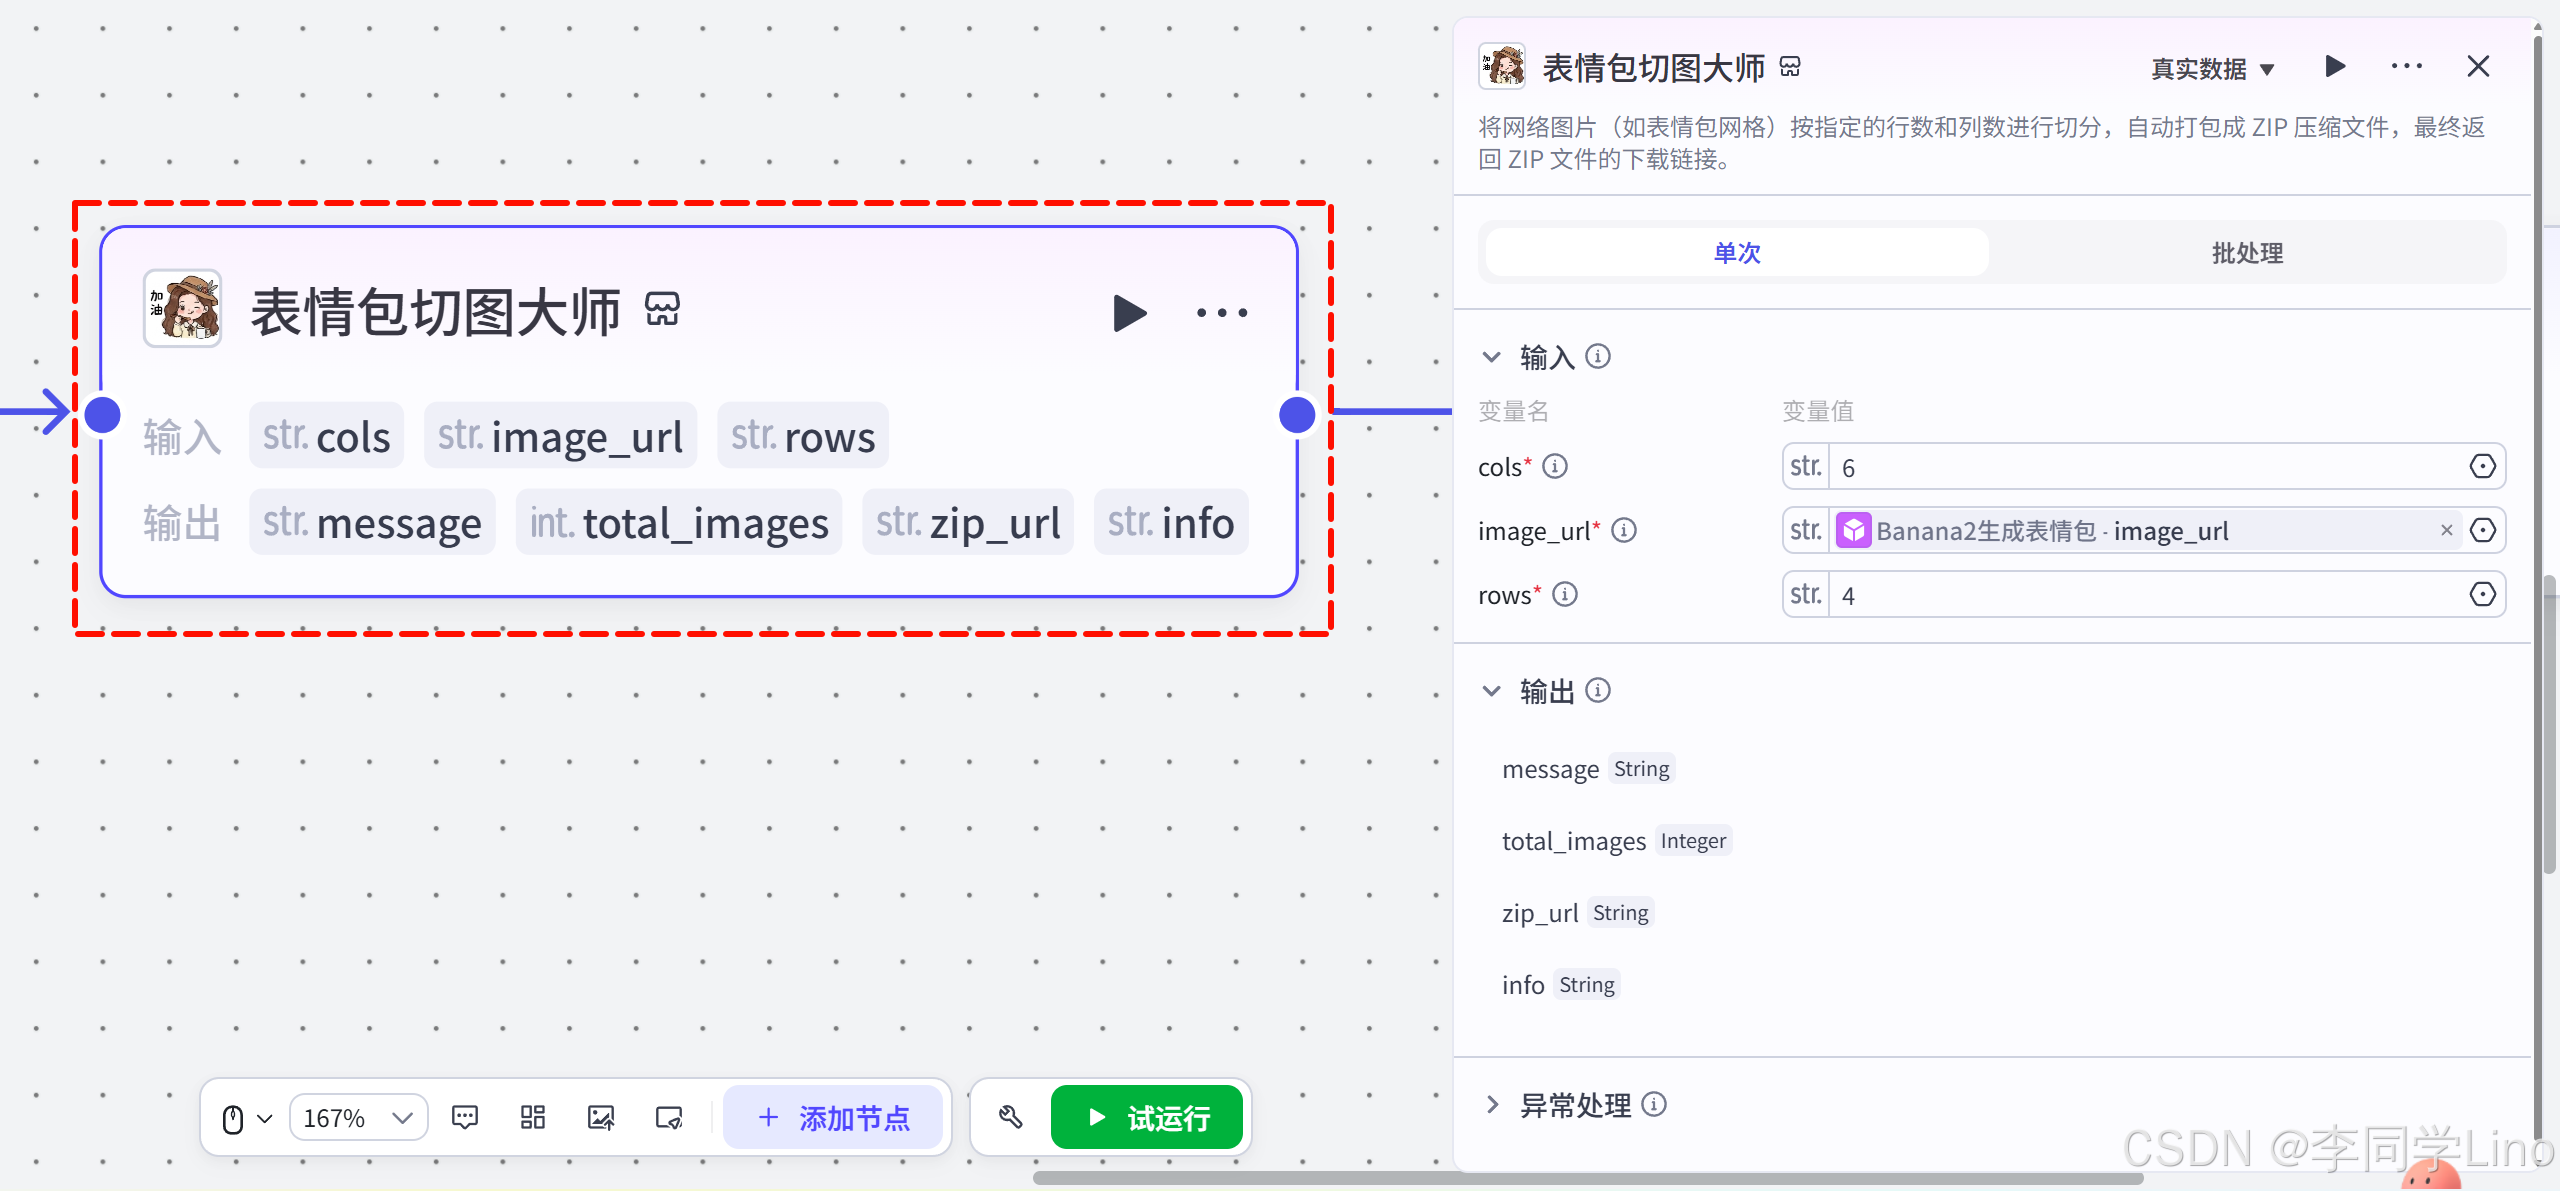The width and height of the screenshot is (2560, 1191).
Task: Run the node with the play icon on the card
Action: [1129, 313]
